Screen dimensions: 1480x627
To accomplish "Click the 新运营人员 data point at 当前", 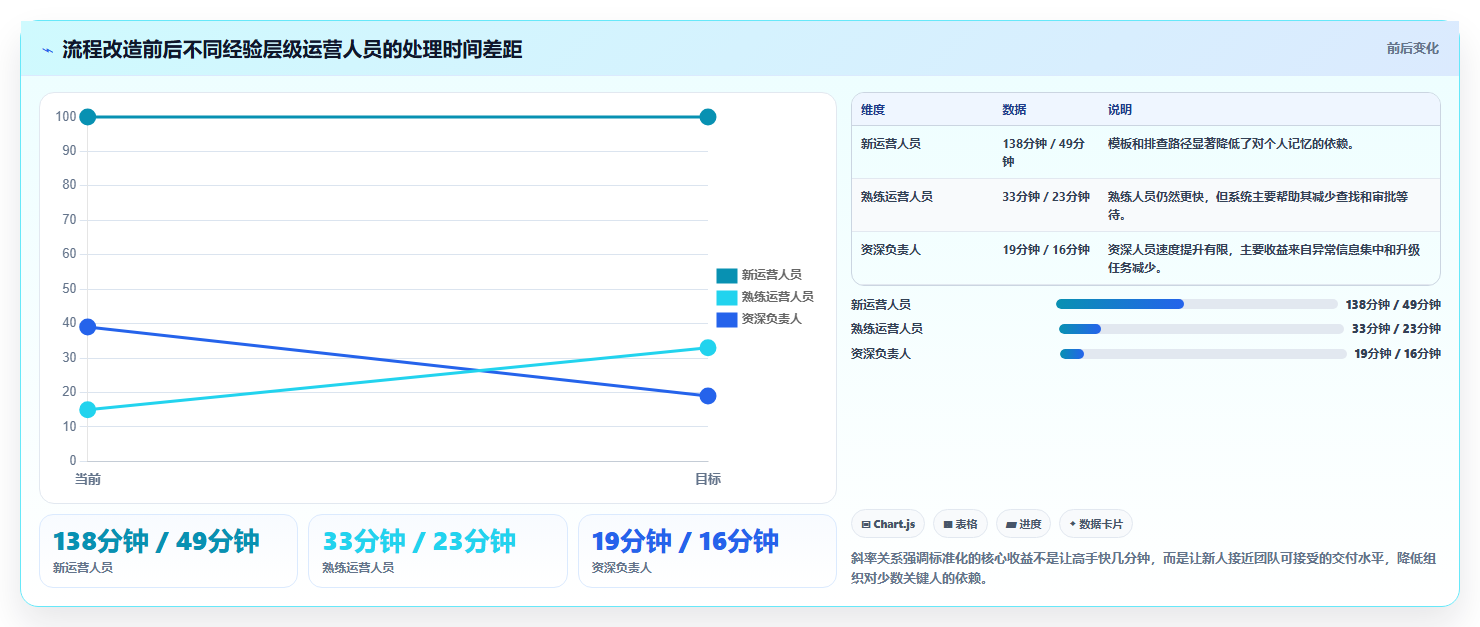I will pyautogui.click(x=88, y=117).
